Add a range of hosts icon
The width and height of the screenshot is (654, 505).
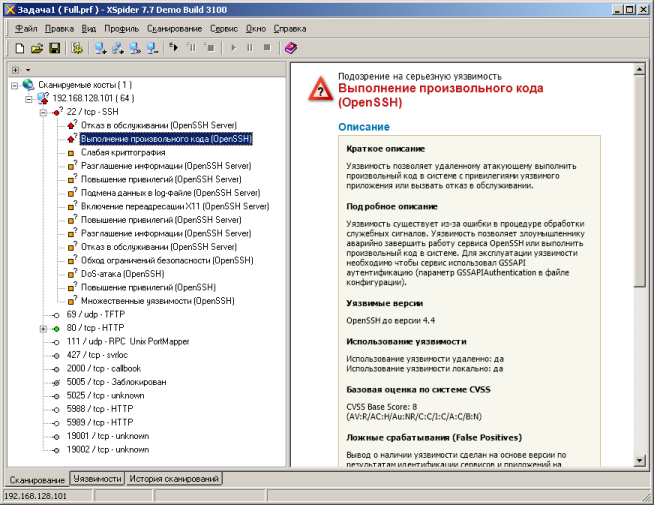118,48
